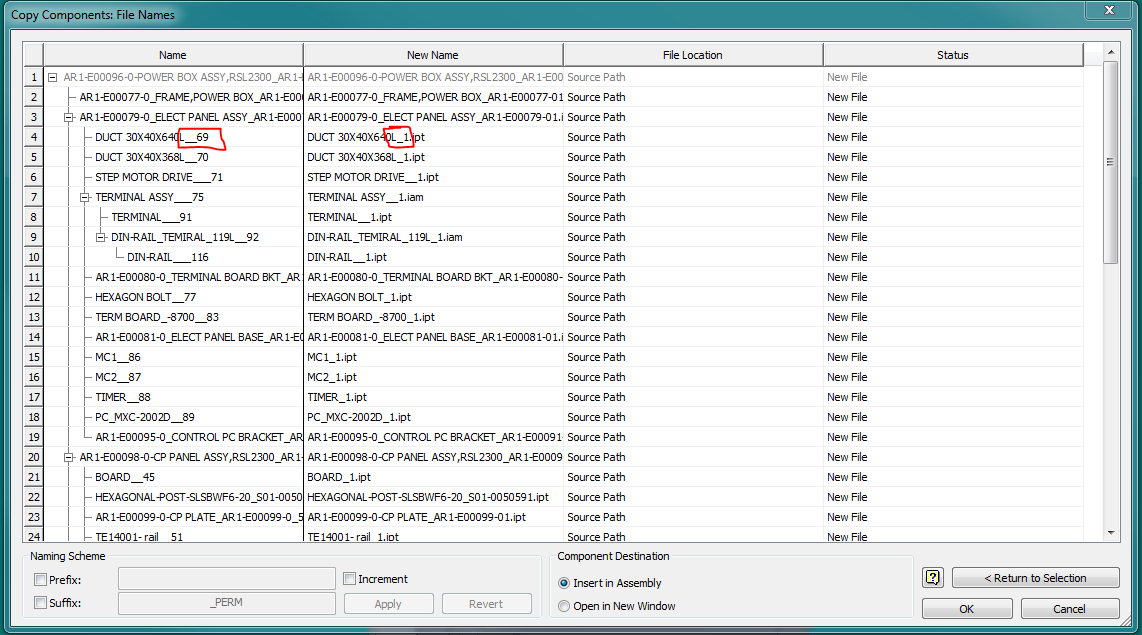The width and height of the screenshot is (1142, 635).
Task: Select the DUCT 30X40X368L__70 tree row
Action: 150,156
